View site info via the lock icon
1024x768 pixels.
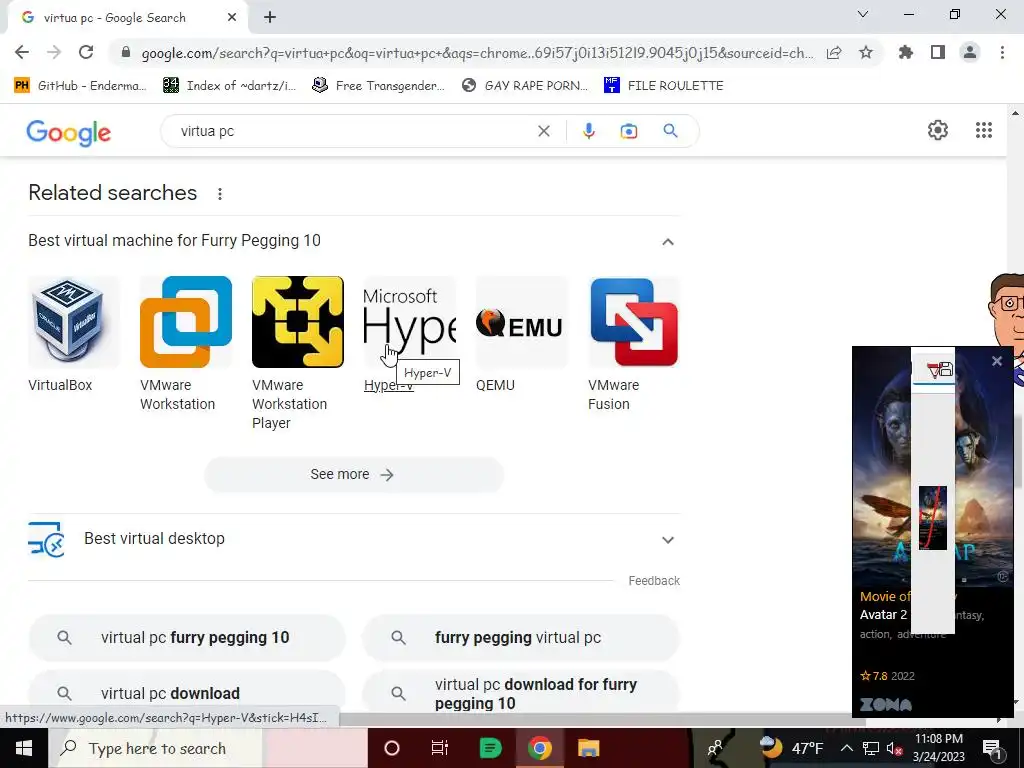point(126,53)
